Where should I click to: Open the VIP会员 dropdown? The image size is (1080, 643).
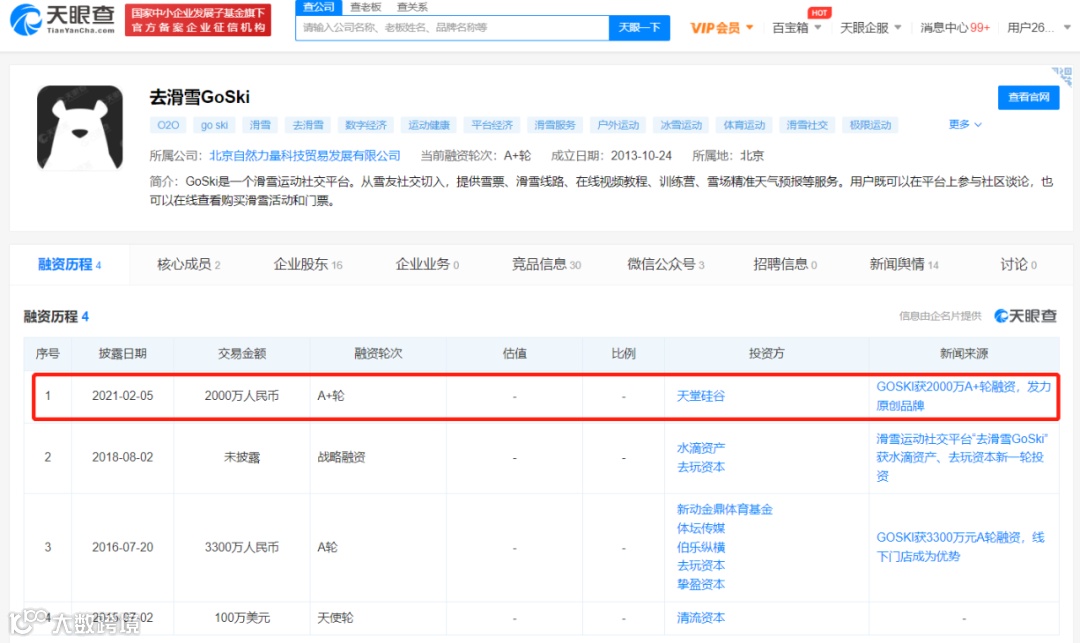tap(722, 28)
